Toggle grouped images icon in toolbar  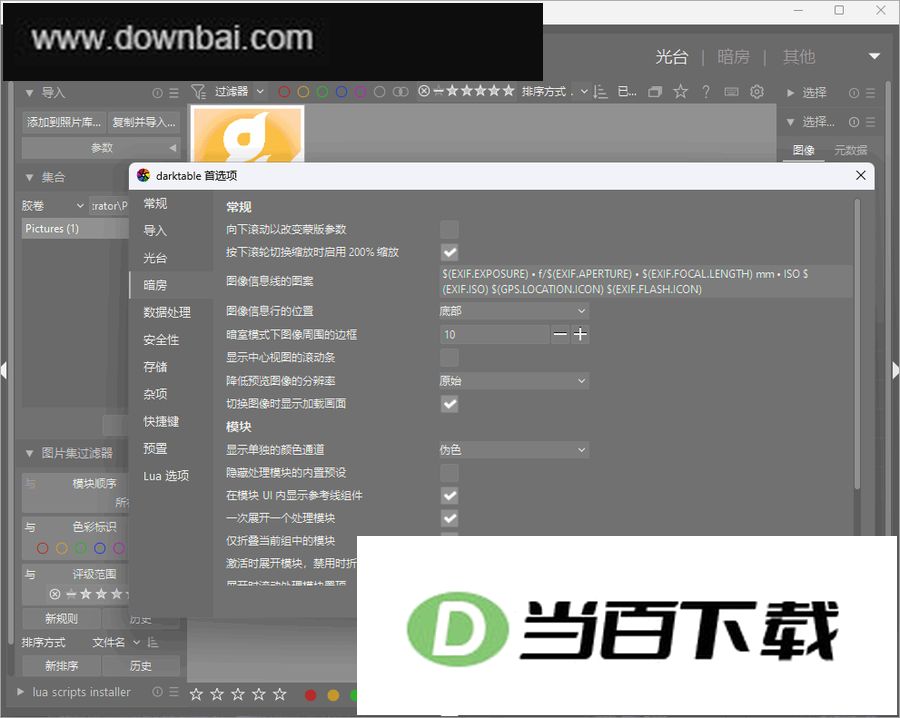click(x=654, y=92)
